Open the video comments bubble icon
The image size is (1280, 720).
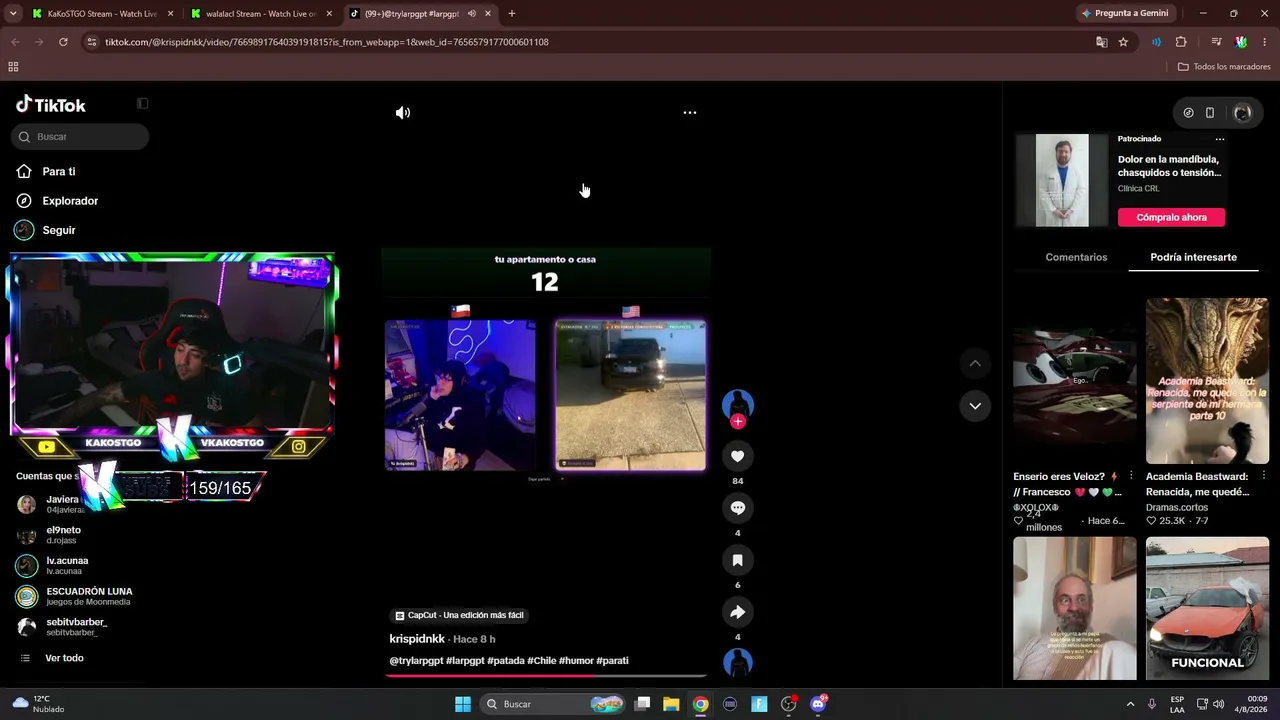pyautogui.click(x=737, y=508)
